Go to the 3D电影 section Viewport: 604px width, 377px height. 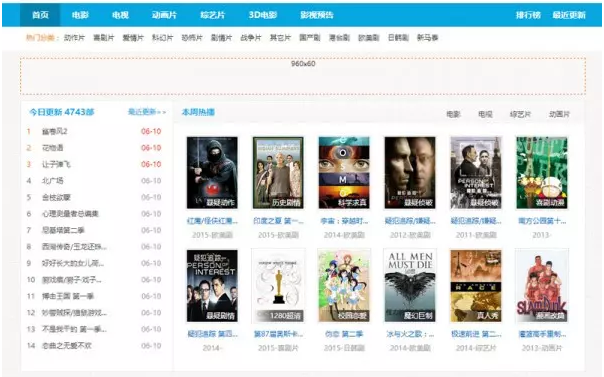tap(263, 15)
